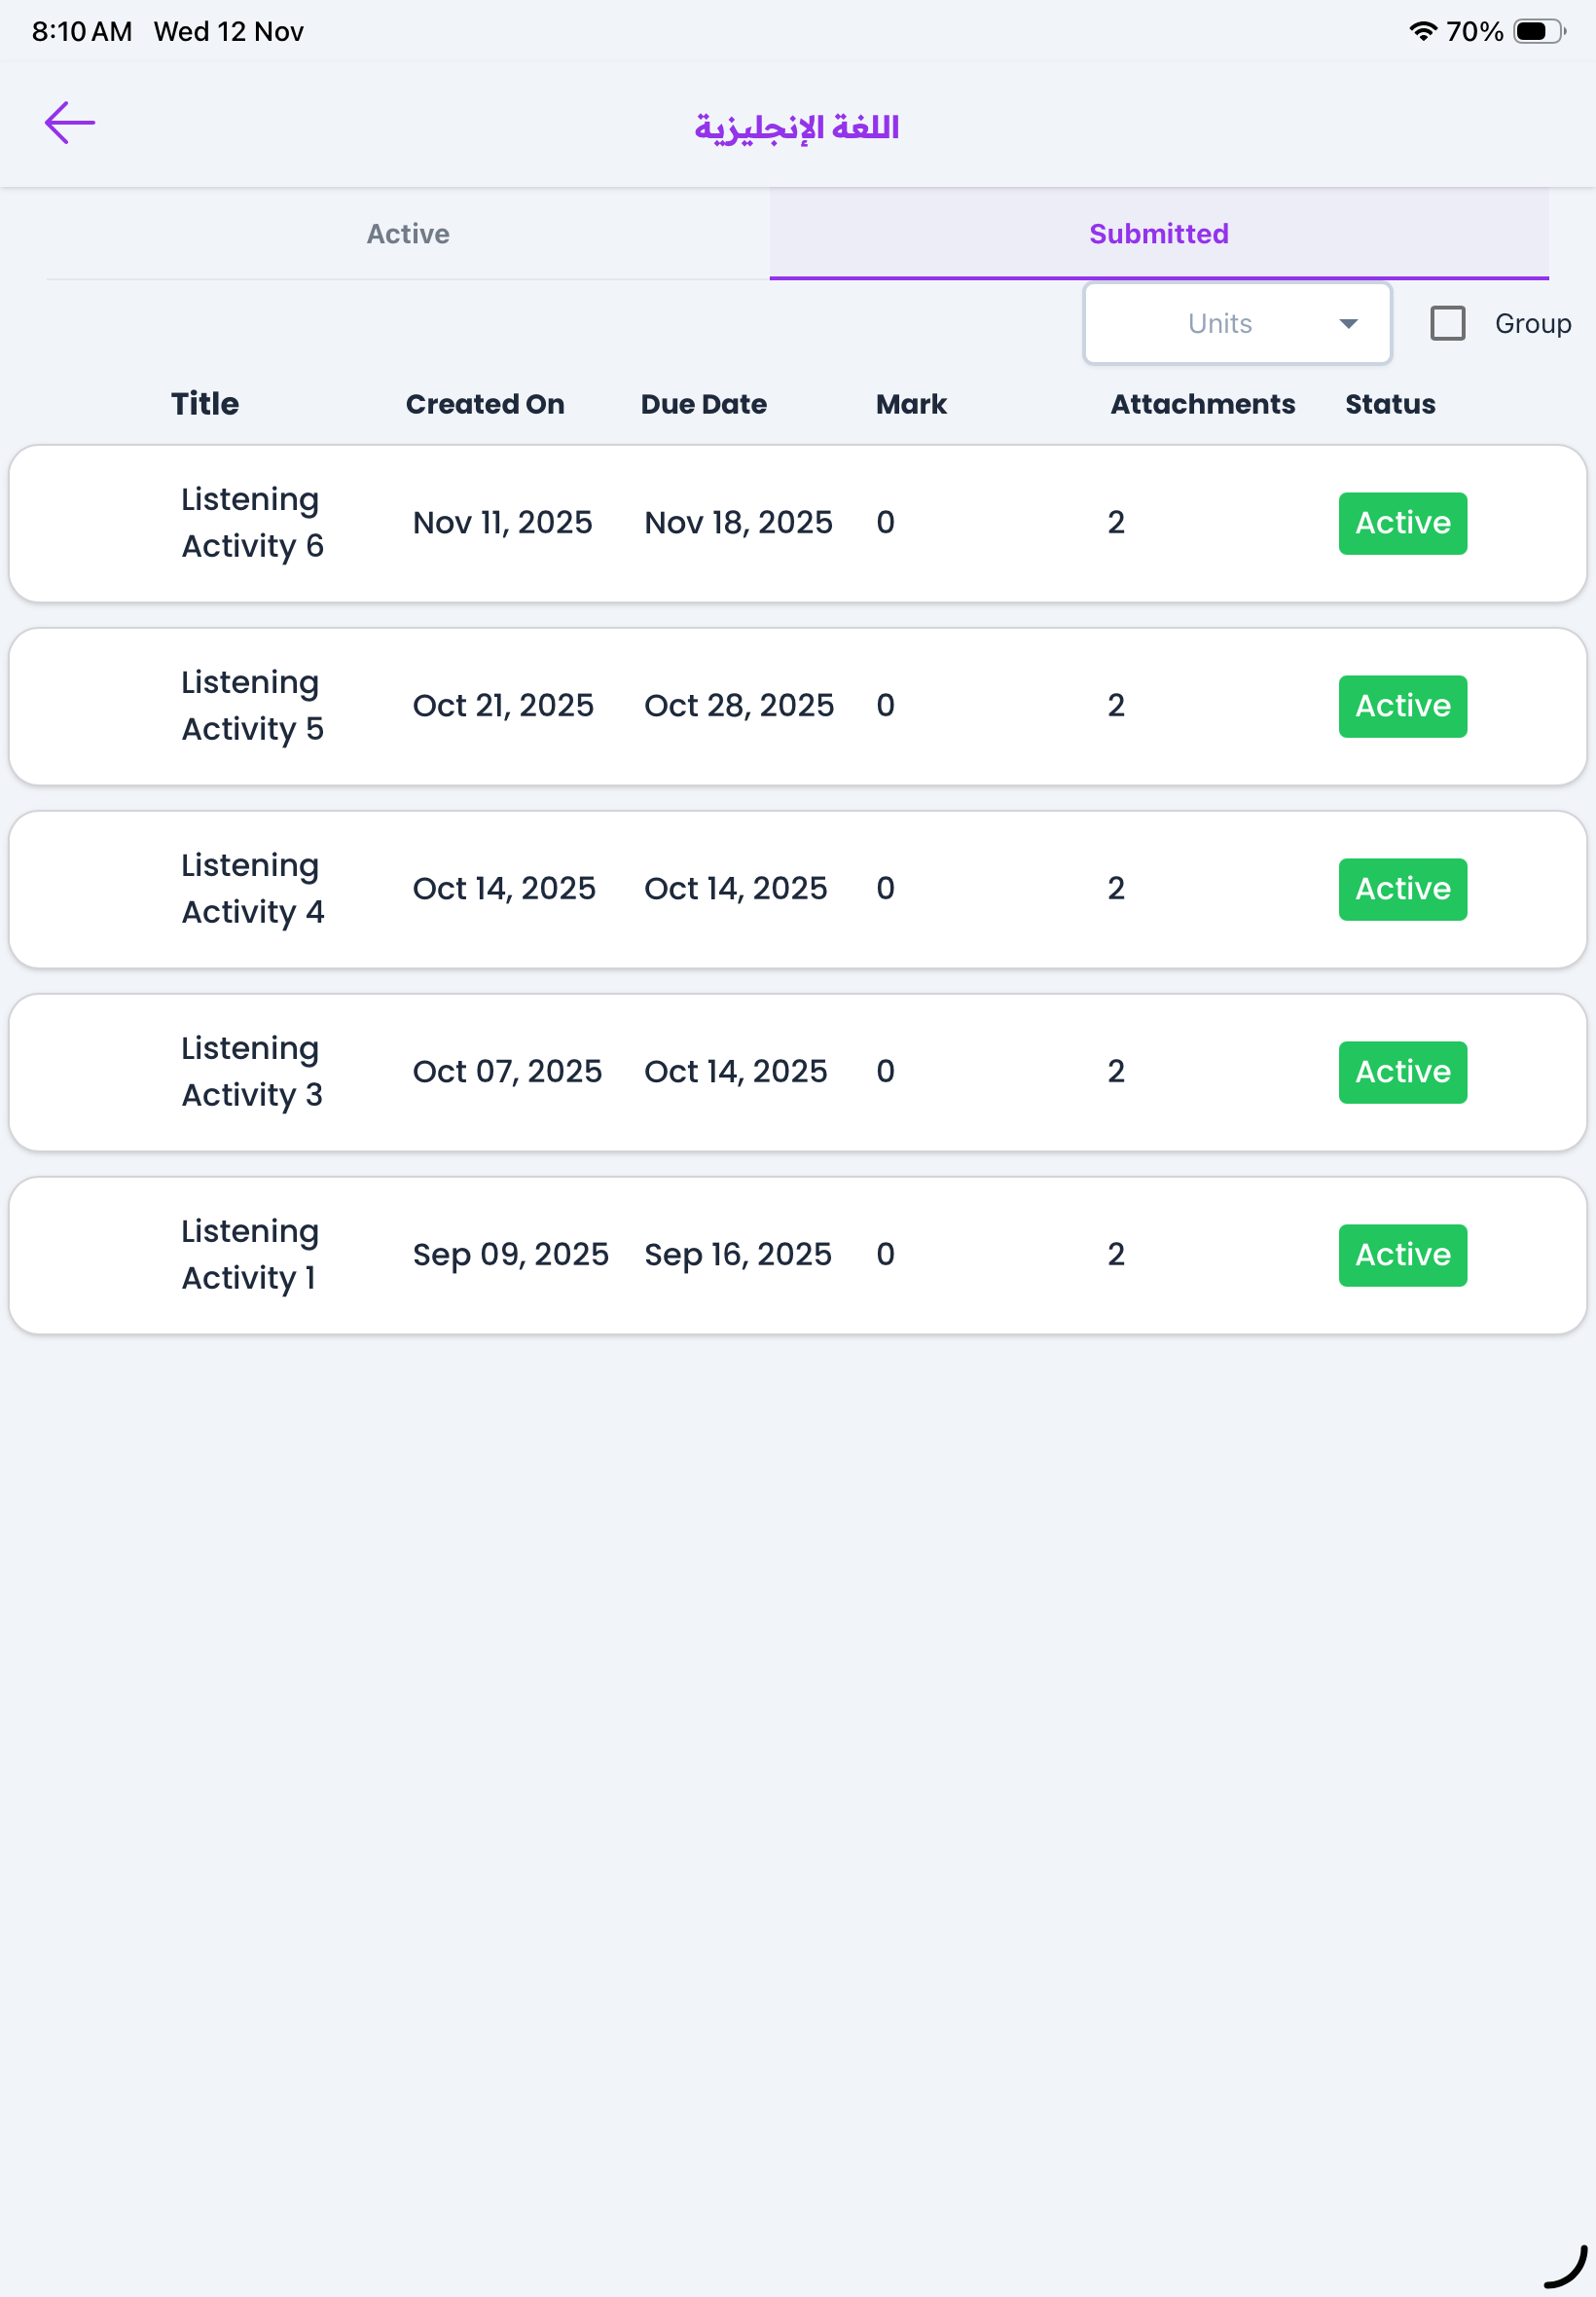Check the Wi-Fi status icon
The height and width of the screenshot is (2297, 1596).
tap(1422, 31)
